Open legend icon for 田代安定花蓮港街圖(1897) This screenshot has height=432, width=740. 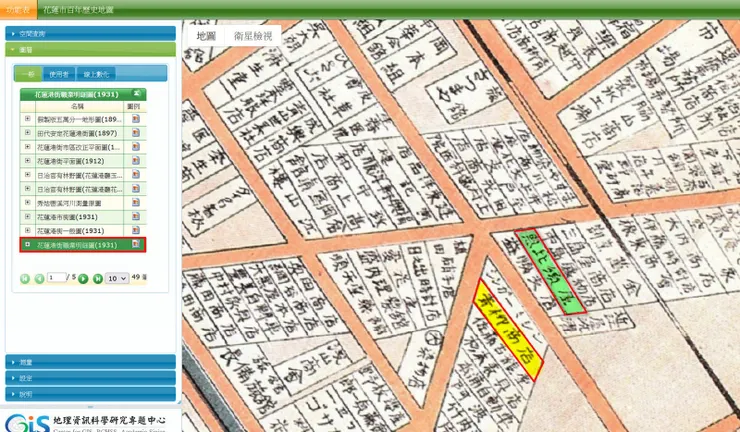[135, 133]
